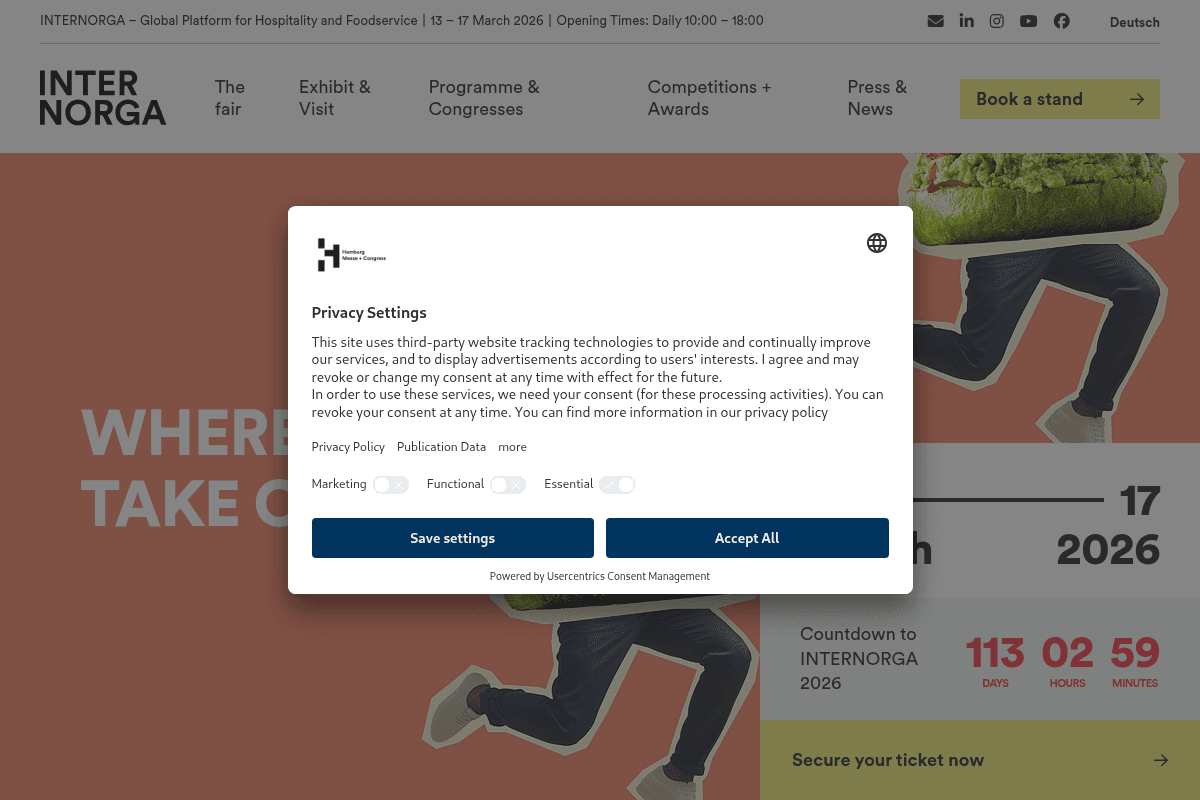Open the LinkedIn icon link

[x=966, y=21]
